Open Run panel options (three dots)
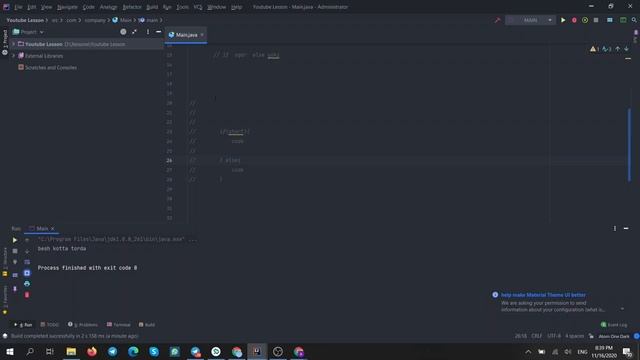The width and height of the screenshot is (640, 360). click(615, 229)
